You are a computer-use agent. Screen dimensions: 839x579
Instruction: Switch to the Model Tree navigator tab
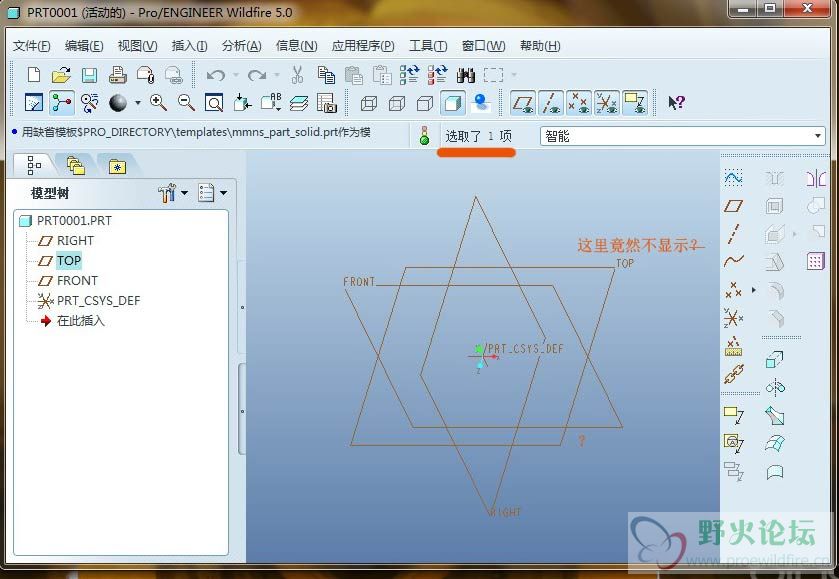tap(34, 166)
